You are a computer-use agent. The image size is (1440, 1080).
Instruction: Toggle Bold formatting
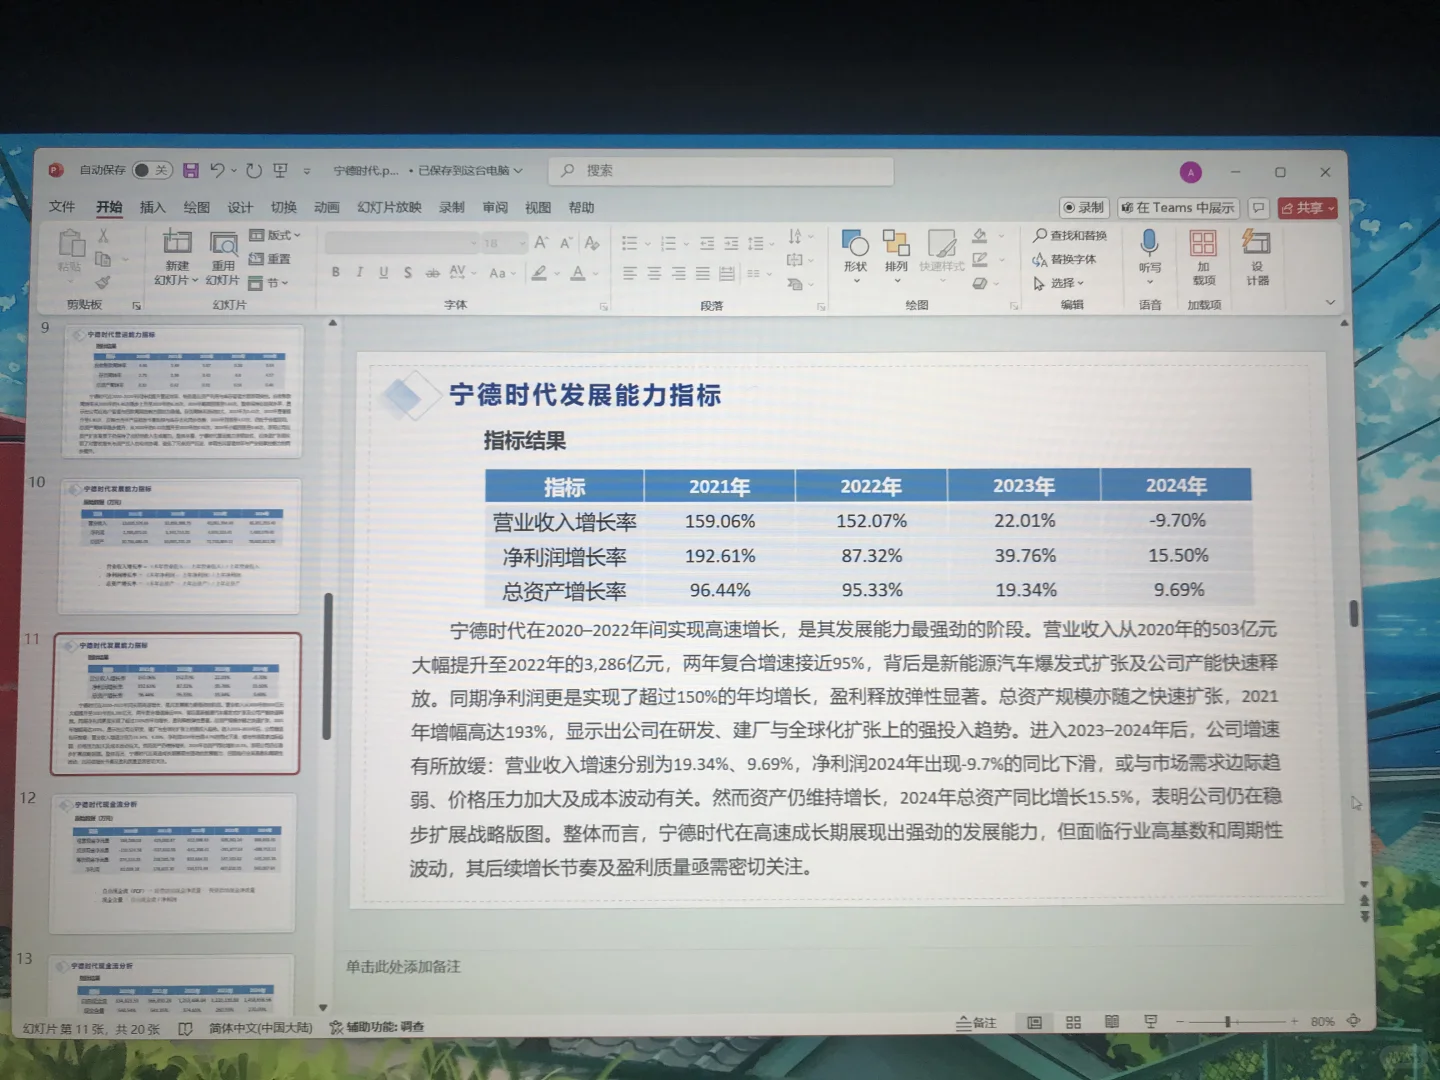[x=336, y=272]
